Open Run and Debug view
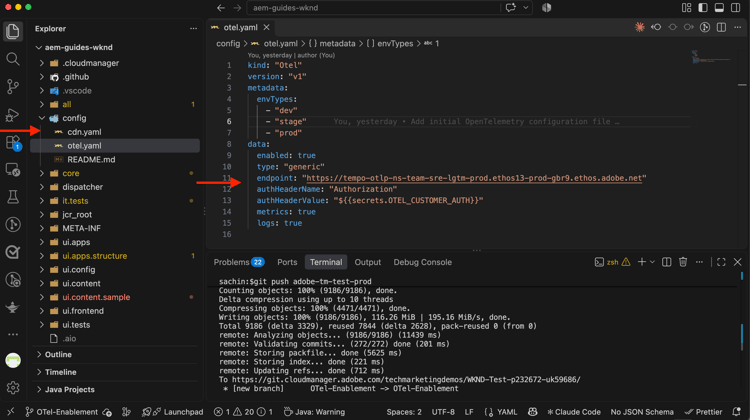Viewport: 750px width, 420px height. [x=13, y=114]
